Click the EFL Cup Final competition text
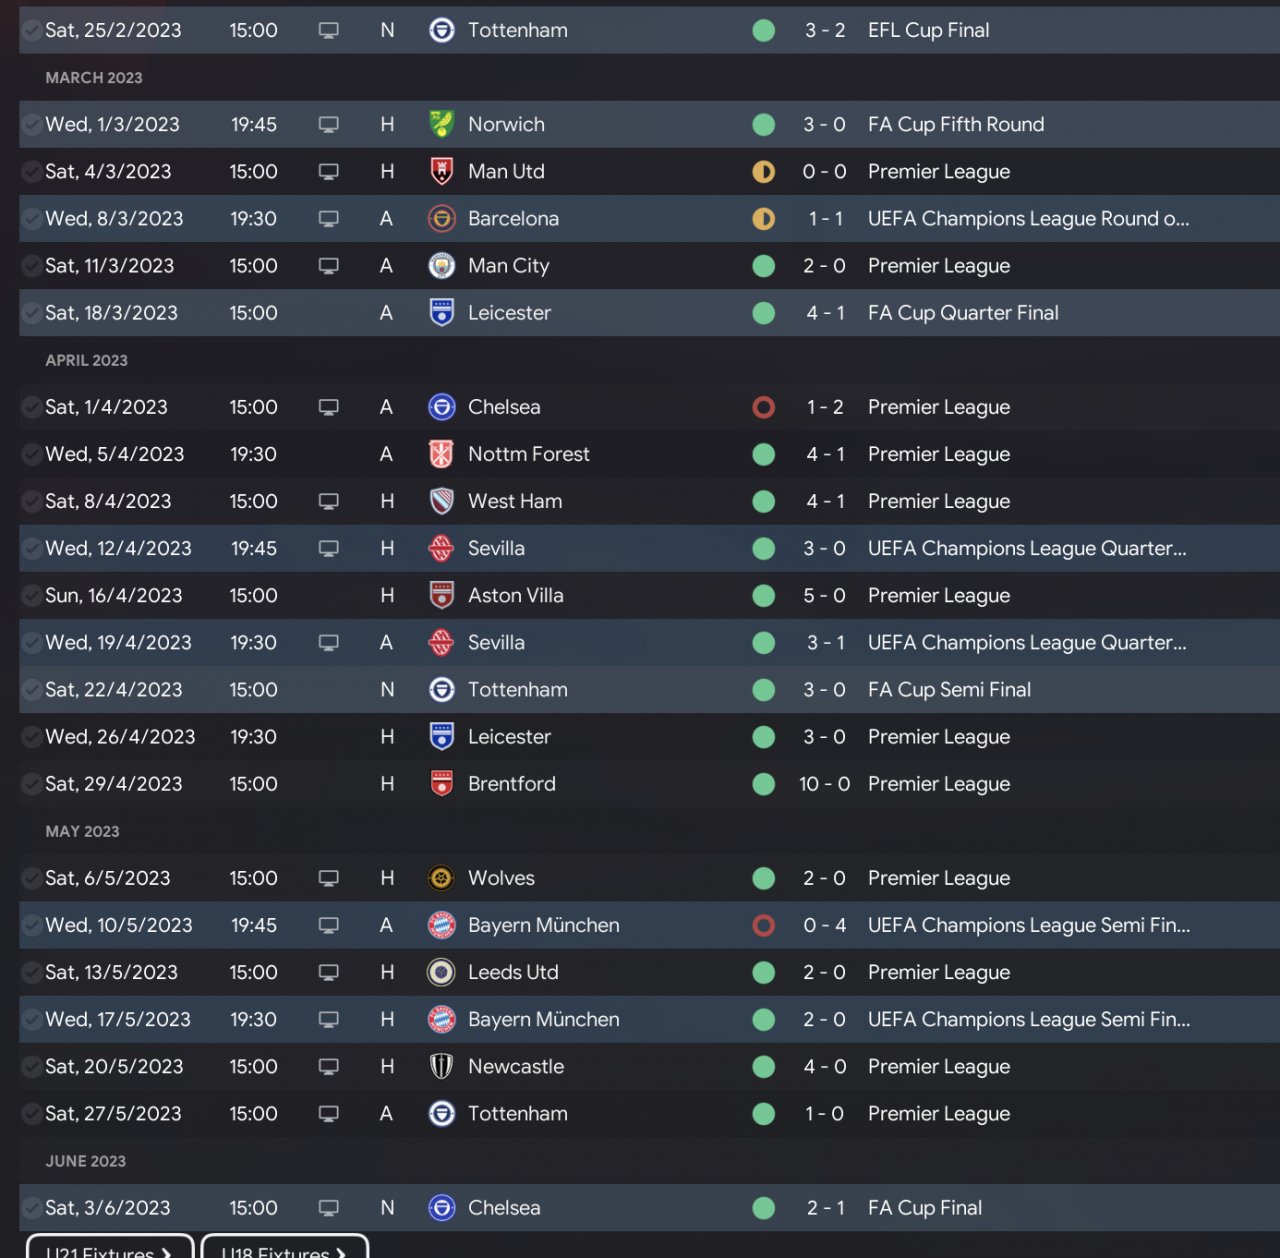1280x1258 pixels. click(x=928, y=30)
